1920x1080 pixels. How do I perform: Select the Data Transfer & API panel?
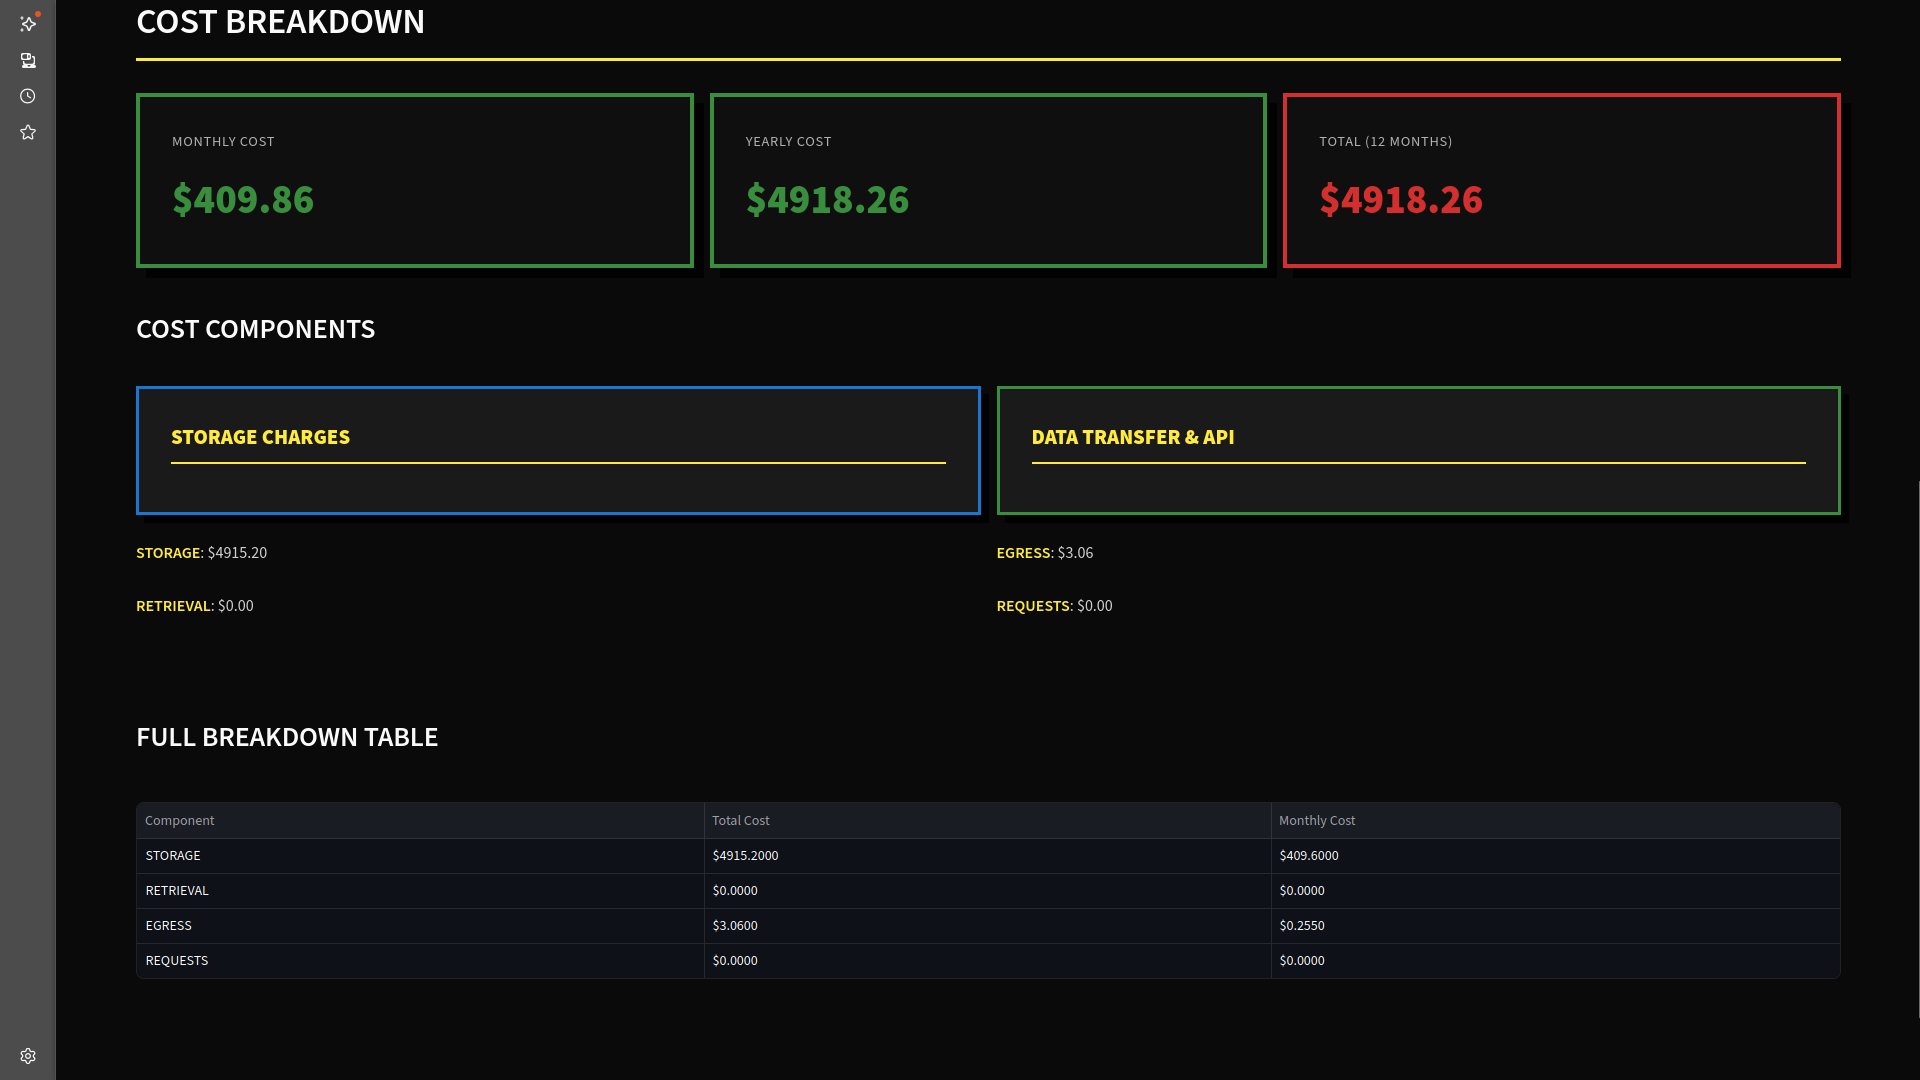pyautogui.click(x=1418, y=450)
